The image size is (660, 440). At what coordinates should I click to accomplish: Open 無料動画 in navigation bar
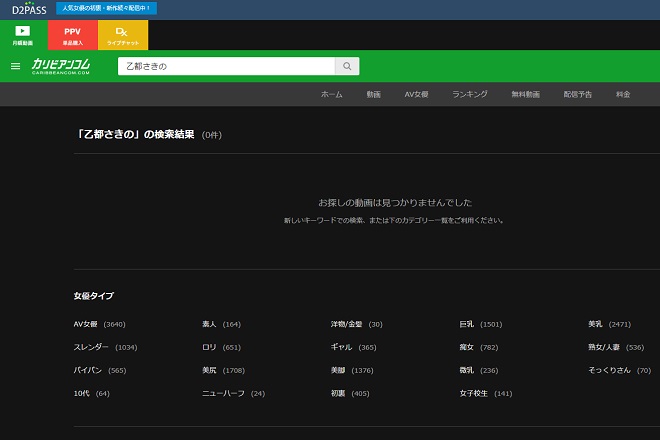pos(526,94)
